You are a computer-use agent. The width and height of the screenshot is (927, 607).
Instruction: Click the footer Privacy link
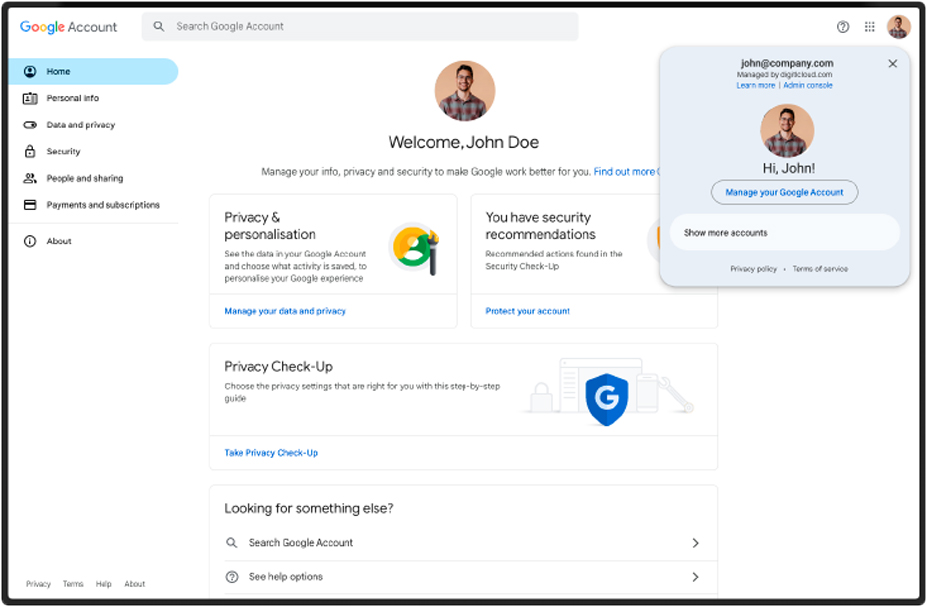click(x=38, y=584)
